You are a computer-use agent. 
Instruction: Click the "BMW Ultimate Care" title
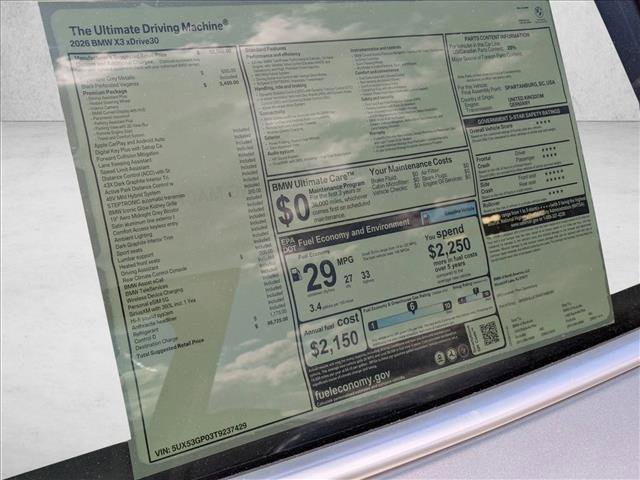pyautogui.click(x=313, y=182)
